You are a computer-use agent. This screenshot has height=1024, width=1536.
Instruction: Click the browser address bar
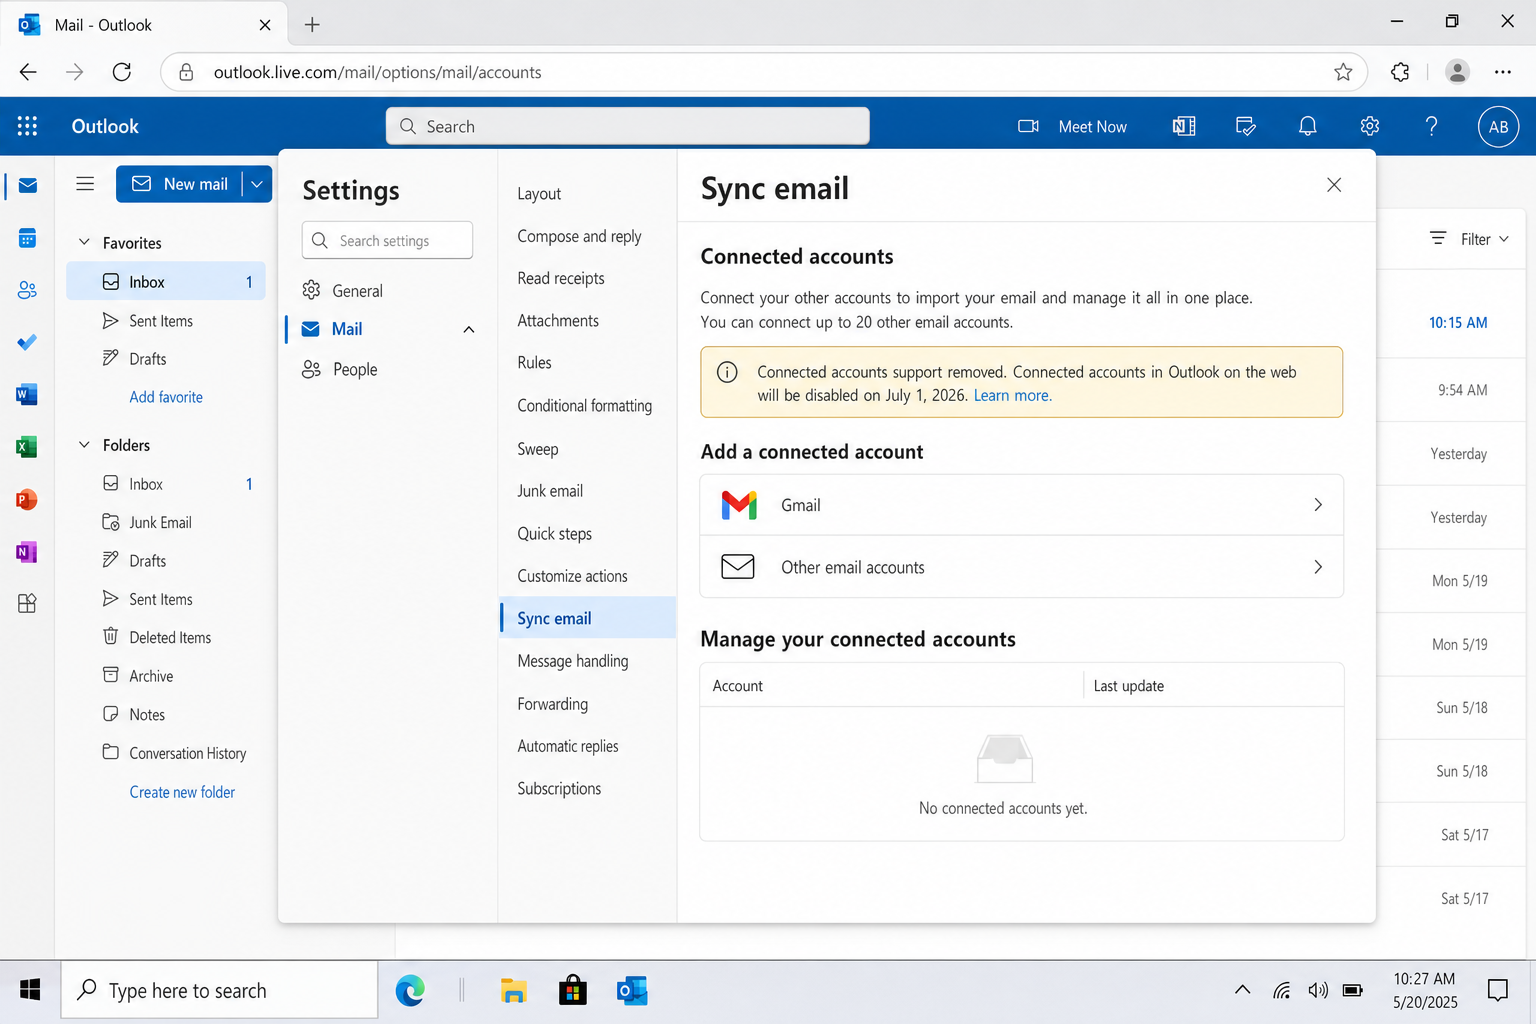coord(764,72)
